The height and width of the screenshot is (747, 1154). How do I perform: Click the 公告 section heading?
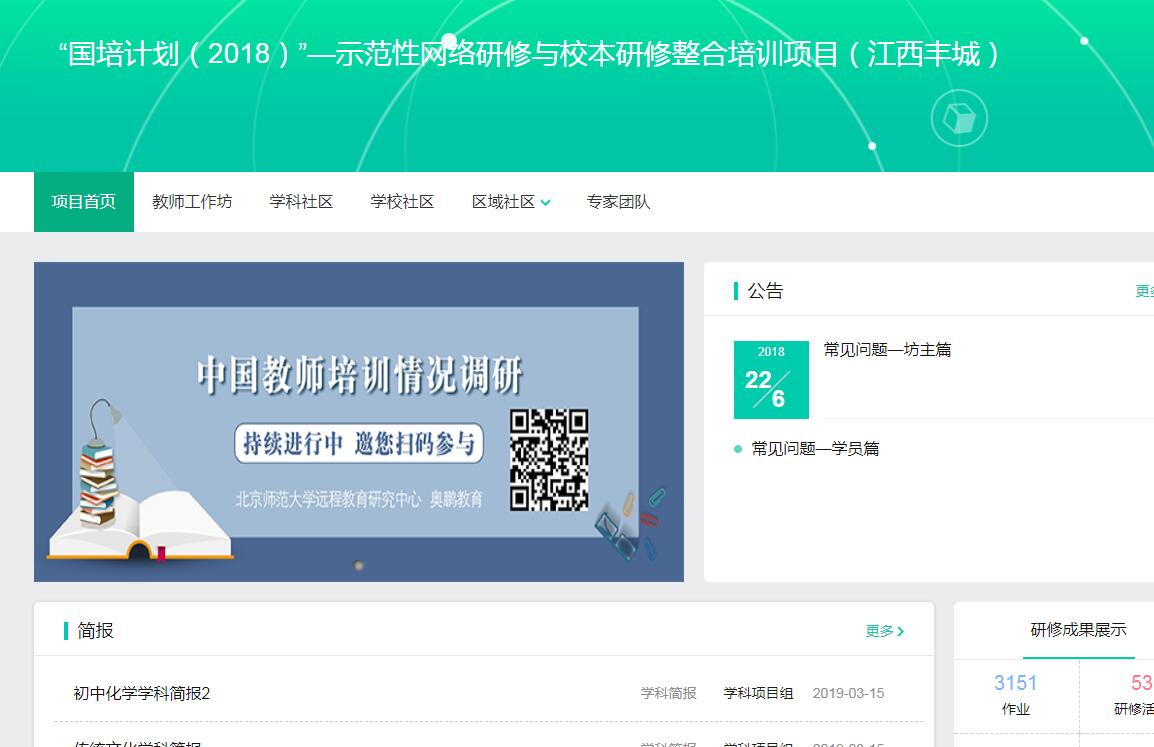coord(765,291)
